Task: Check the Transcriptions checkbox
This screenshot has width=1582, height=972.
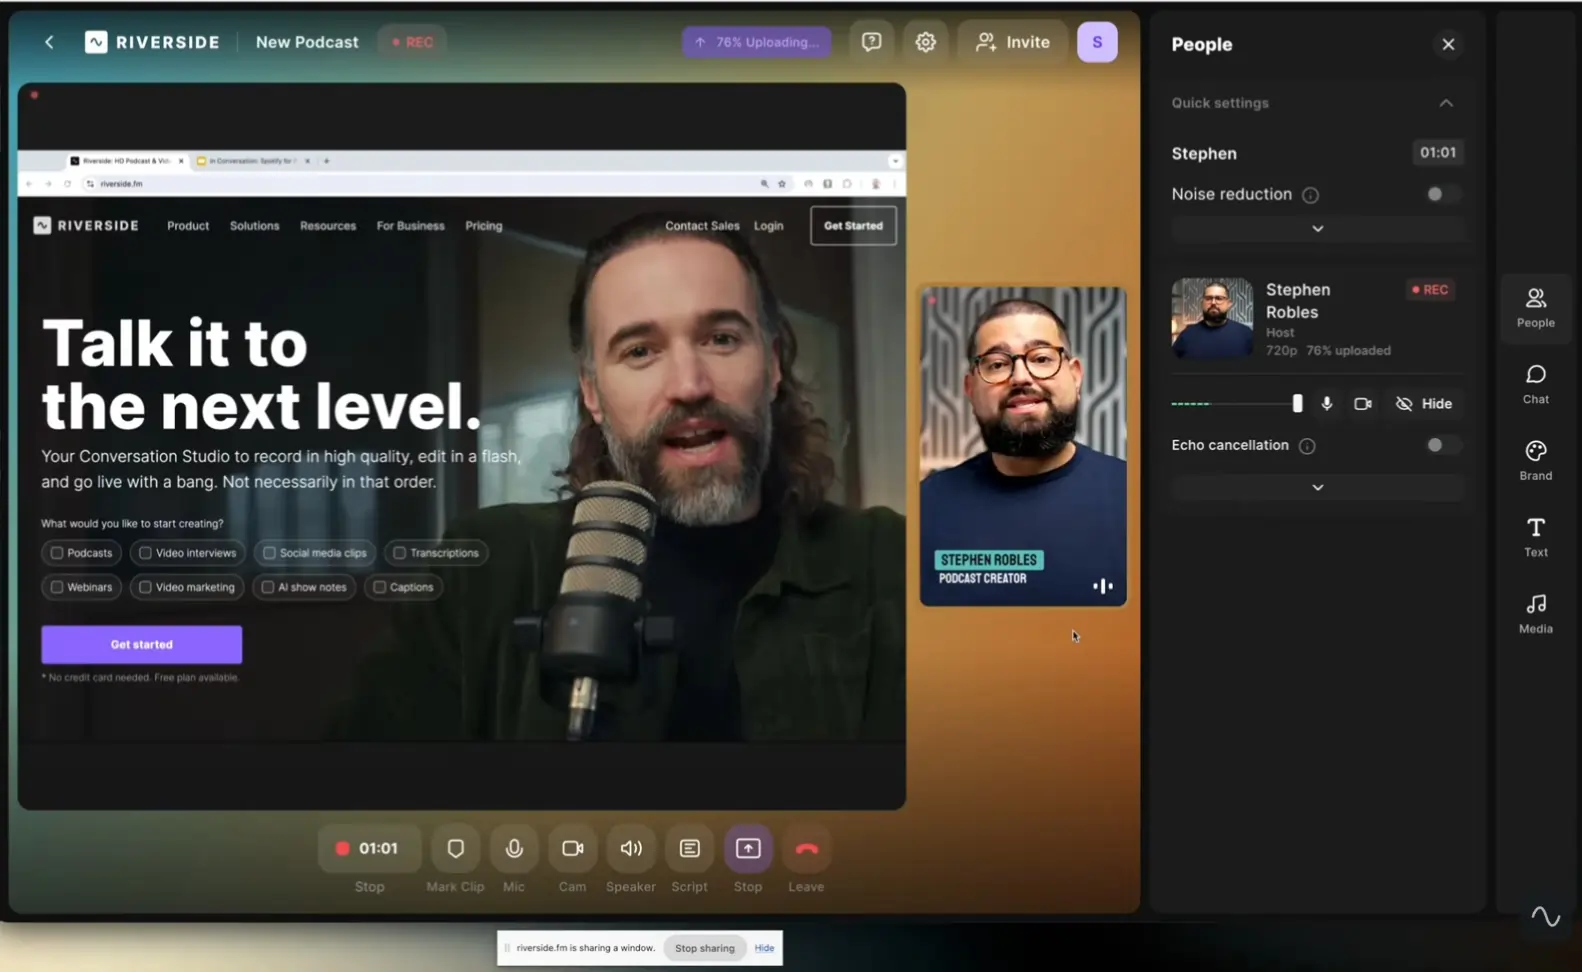Action: (399, 553)
